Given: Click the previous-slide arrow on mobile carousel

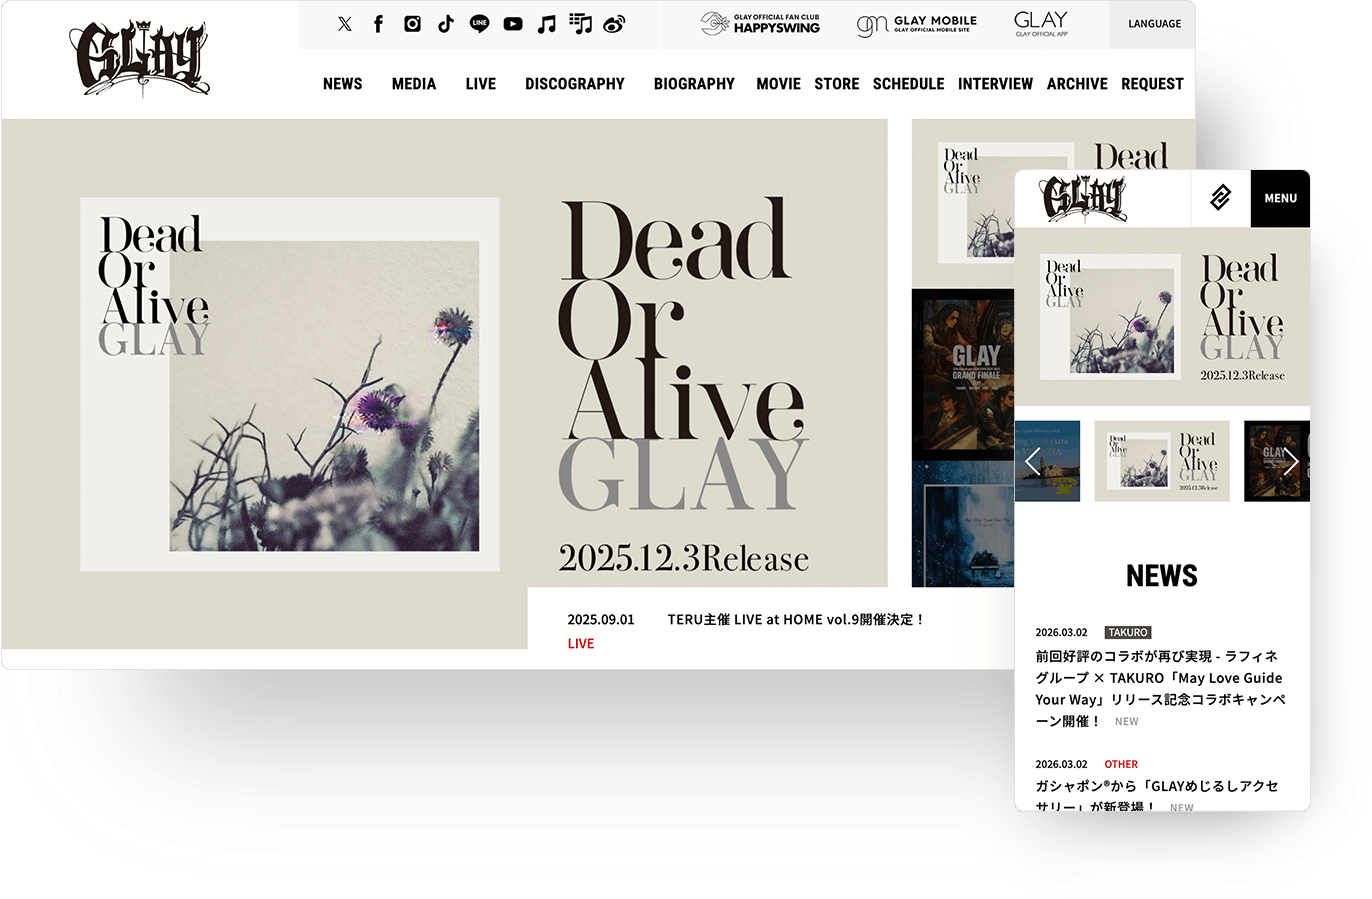Looking at the screenshot, I should 1032,461.
